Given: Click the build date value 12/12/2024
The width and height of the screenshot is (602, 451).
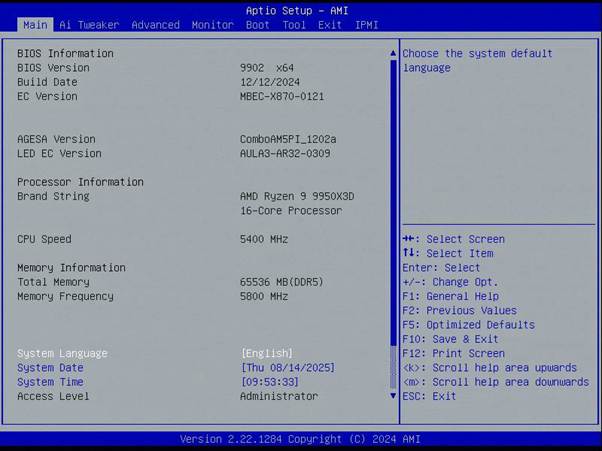Looking at the screenshot, I should pyautogui.click(x=270, y=82).
